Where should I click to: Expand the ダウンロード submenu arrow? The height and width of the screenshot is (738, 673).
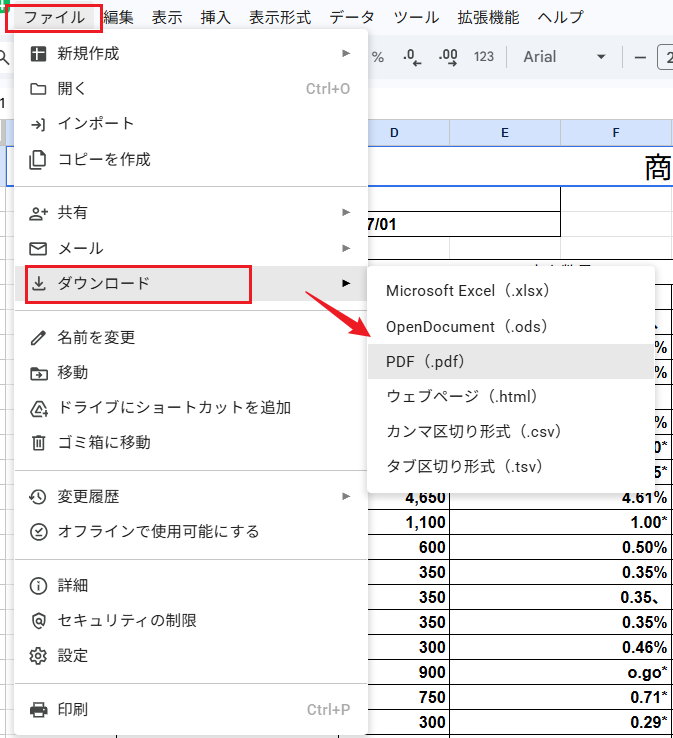[x=346, y=283]
